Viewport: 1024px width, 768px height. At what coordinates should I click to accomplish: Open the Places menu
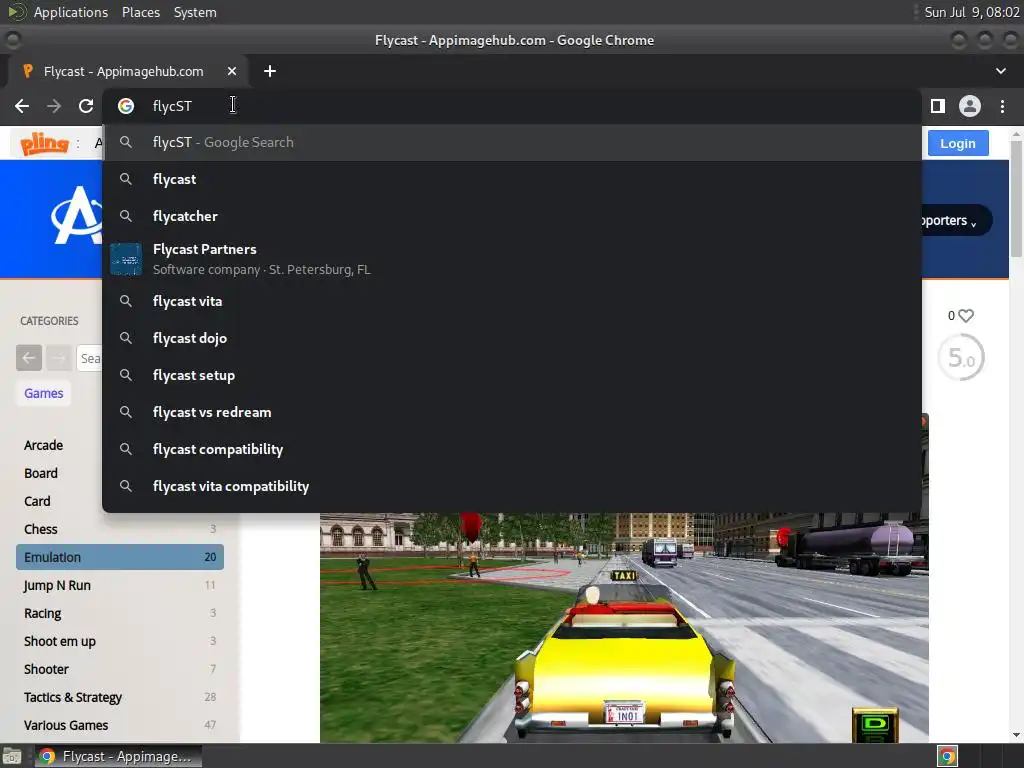tap(140, 12)
